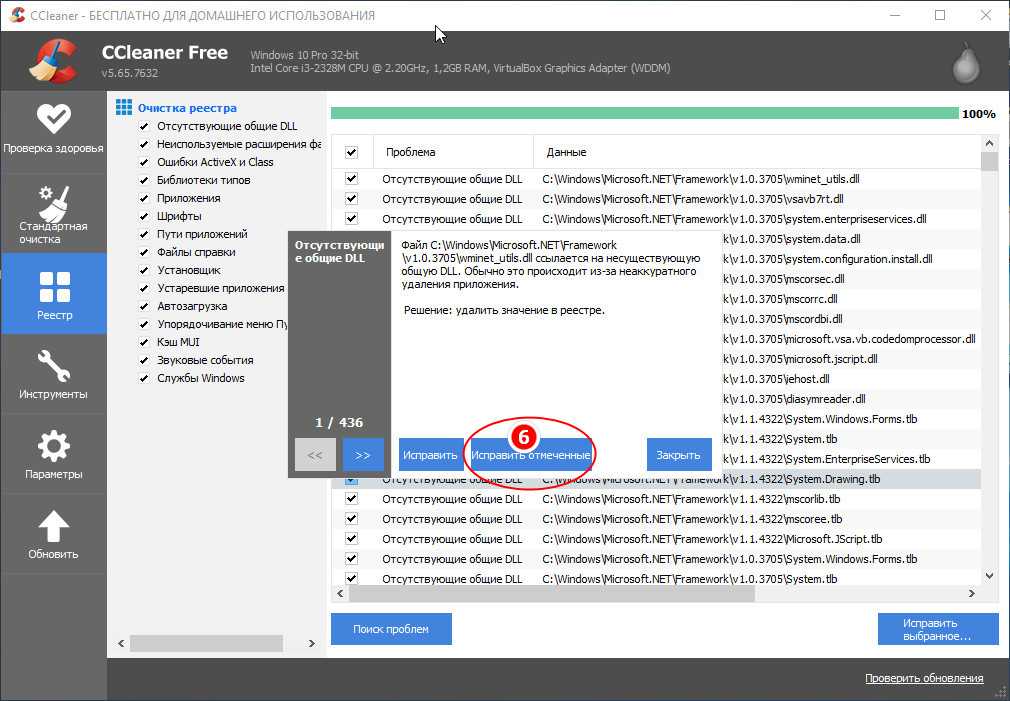Uncheck the mscorlib.tlb row checkbox
Image resolution: width=1010 pixels, height=701 pixels.
351,499
